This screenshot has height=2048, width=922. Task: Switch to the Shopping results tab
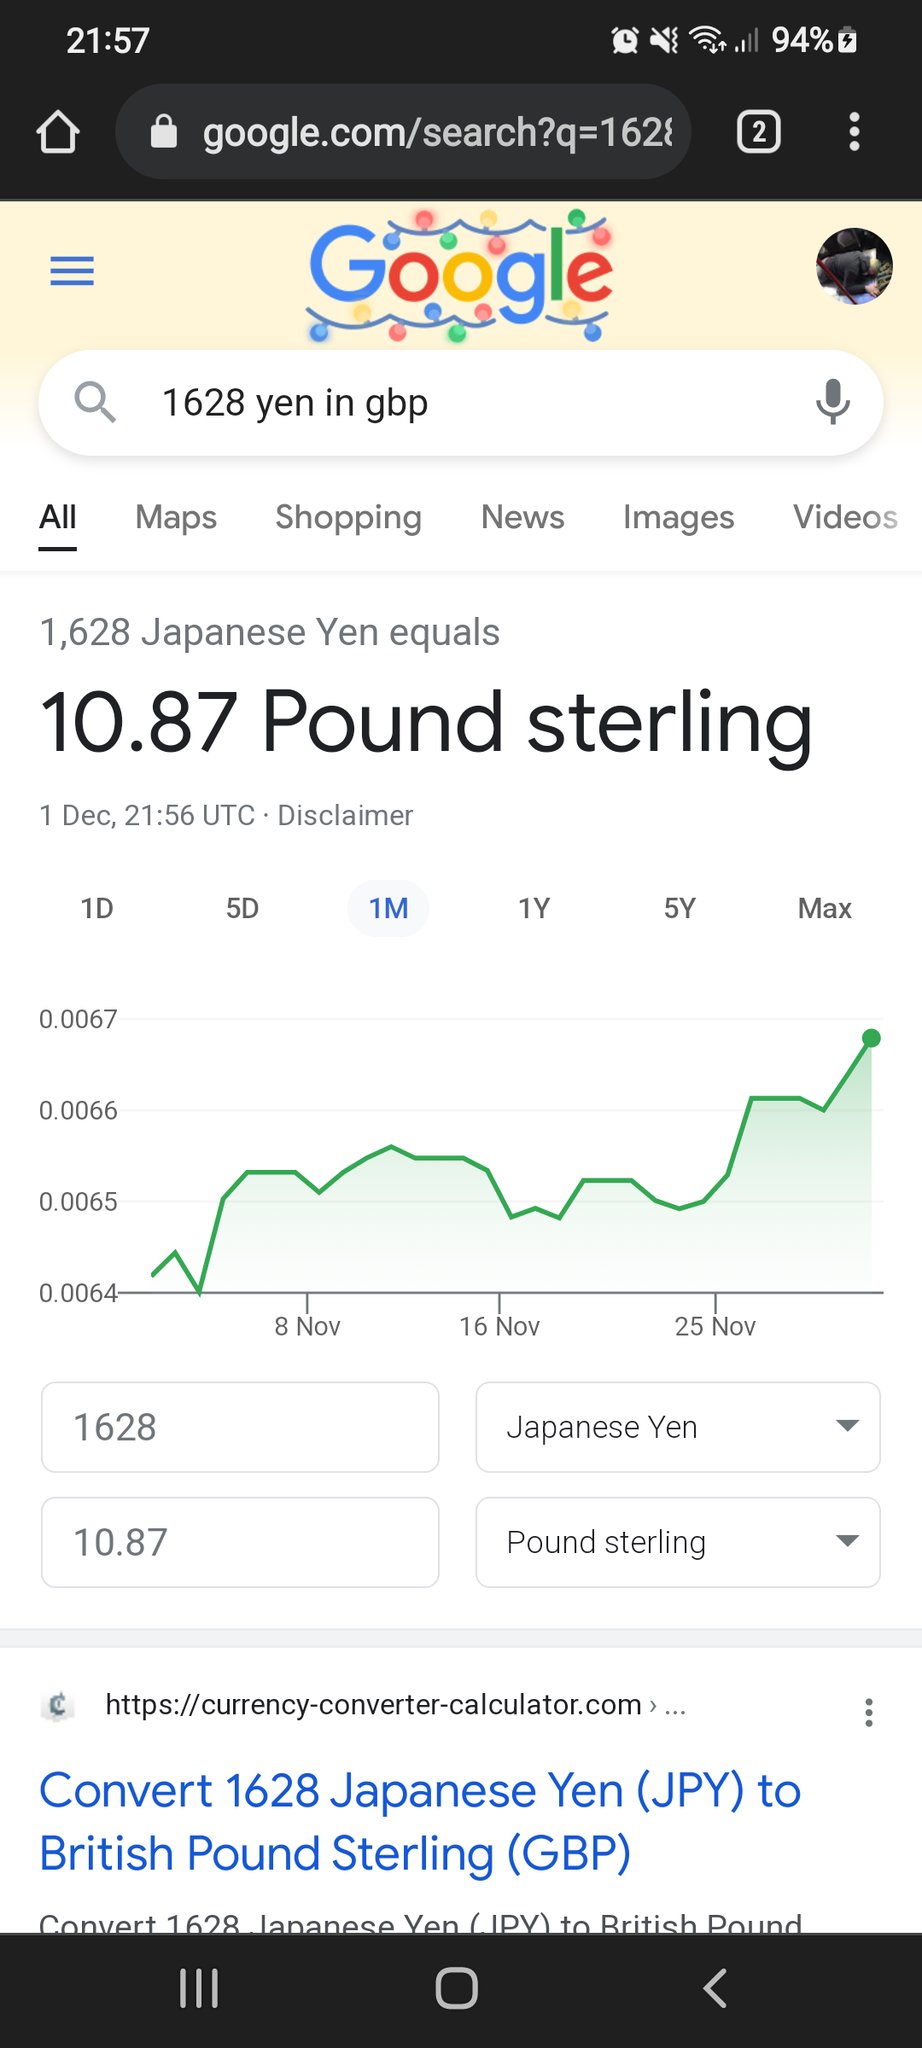point(348,517)
